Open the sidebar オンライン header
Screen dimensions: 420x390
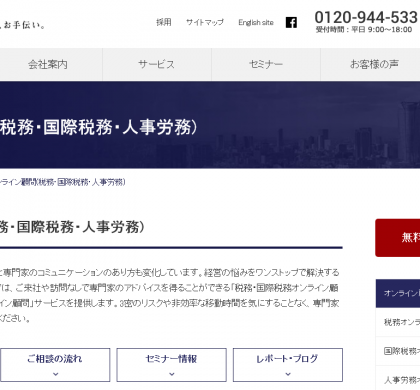pos(398,293)
